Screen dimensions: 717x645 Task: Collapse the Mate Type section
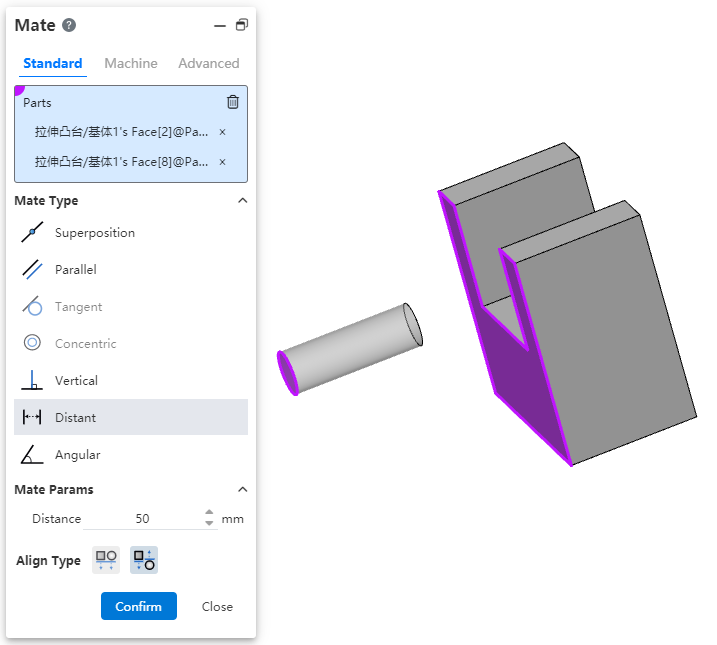pyautogui.click(x=243, y=200)
